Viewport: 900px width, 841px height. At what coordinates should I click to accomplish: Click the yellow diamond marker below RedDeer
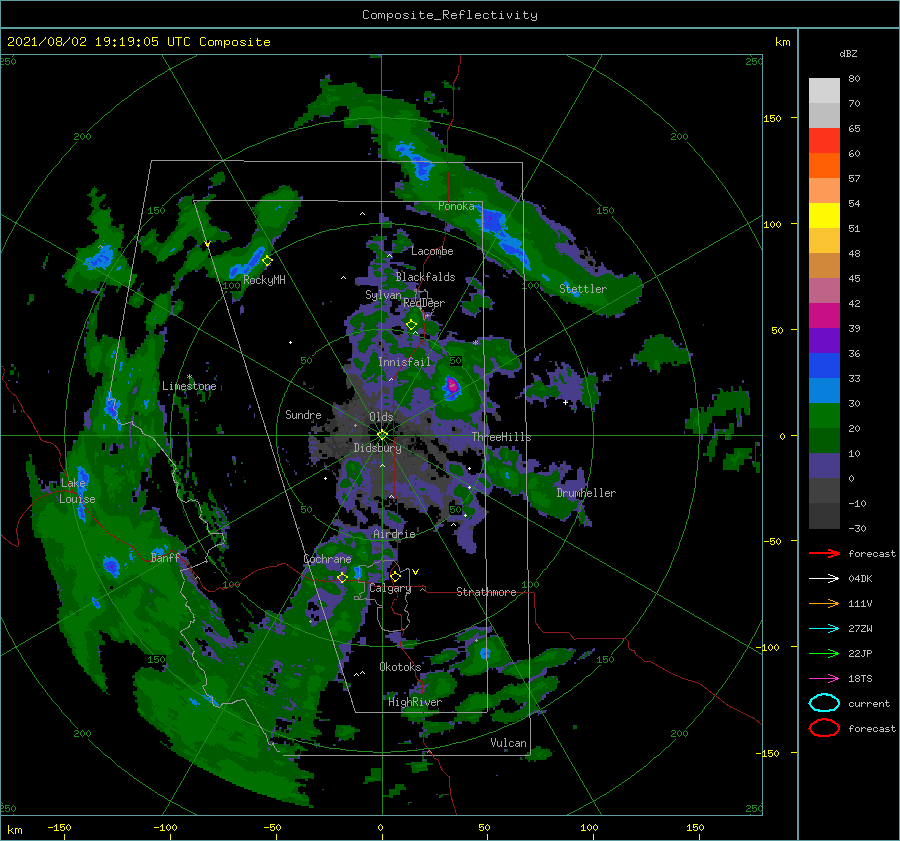click(411, 325)
